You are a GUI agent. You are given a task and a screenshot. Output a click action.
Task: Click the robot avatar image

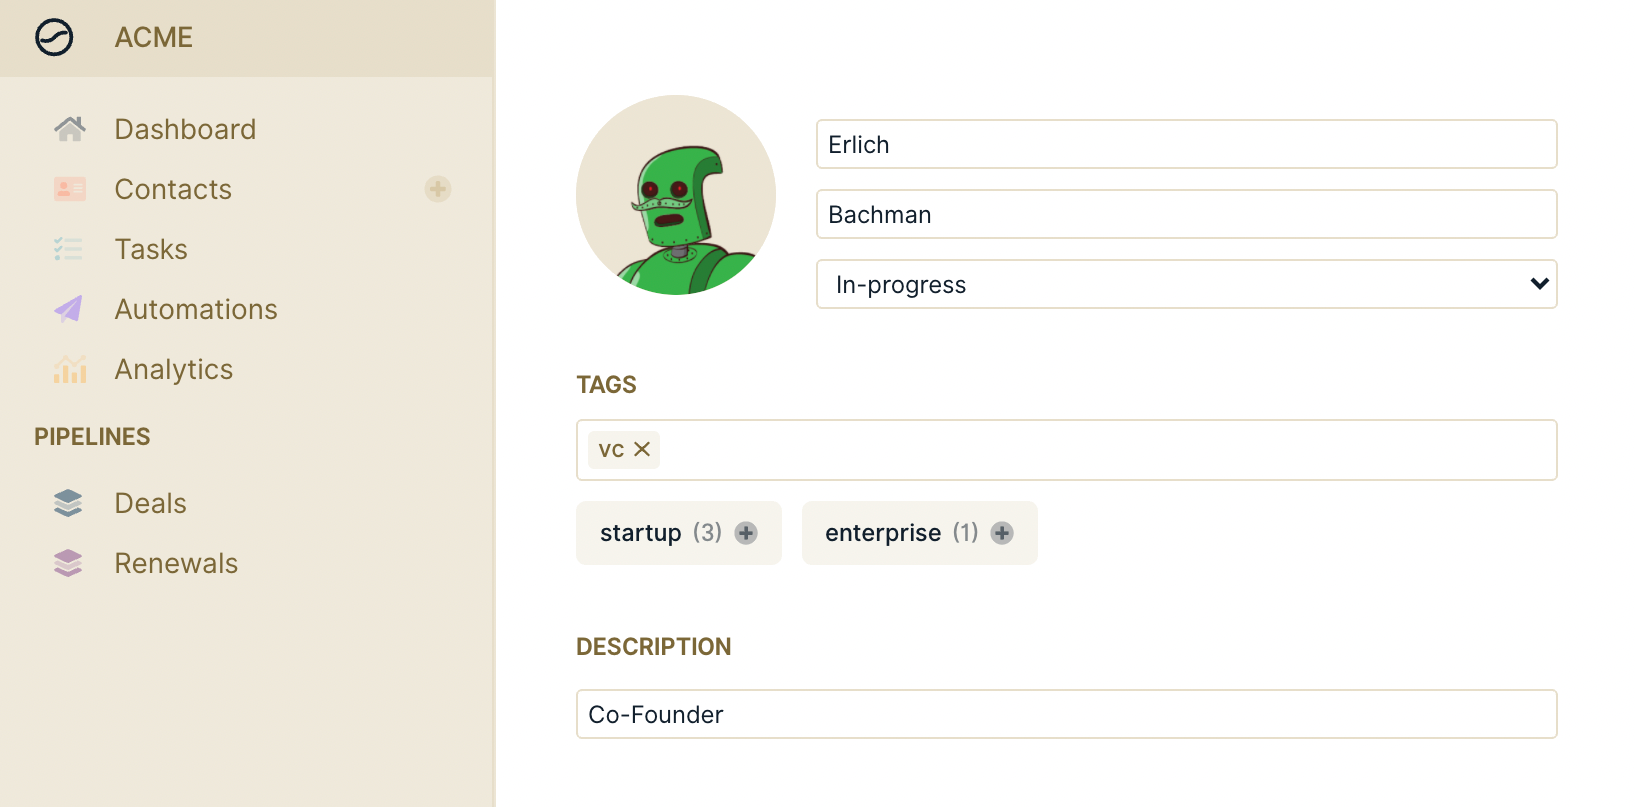676,195
